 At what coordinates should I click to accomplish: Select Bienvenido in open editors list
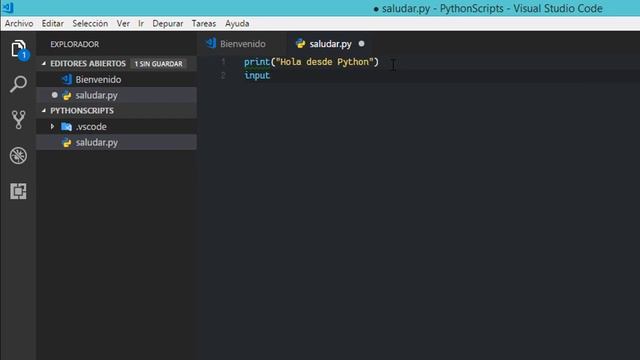[117, 79]
